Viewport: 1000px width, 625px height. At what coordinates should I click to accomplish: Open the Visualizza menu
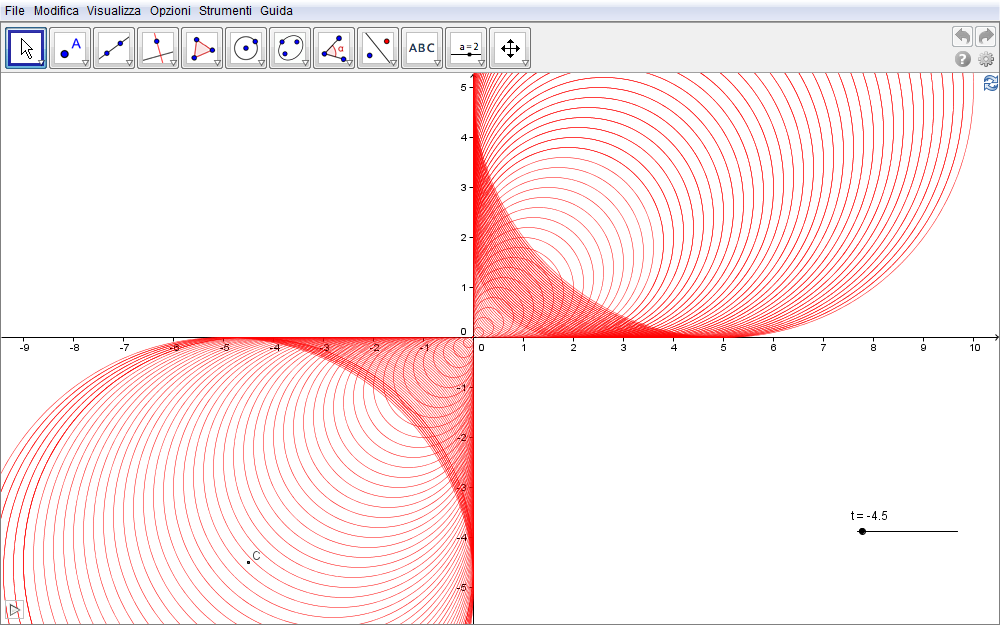[x=113, y=10]
